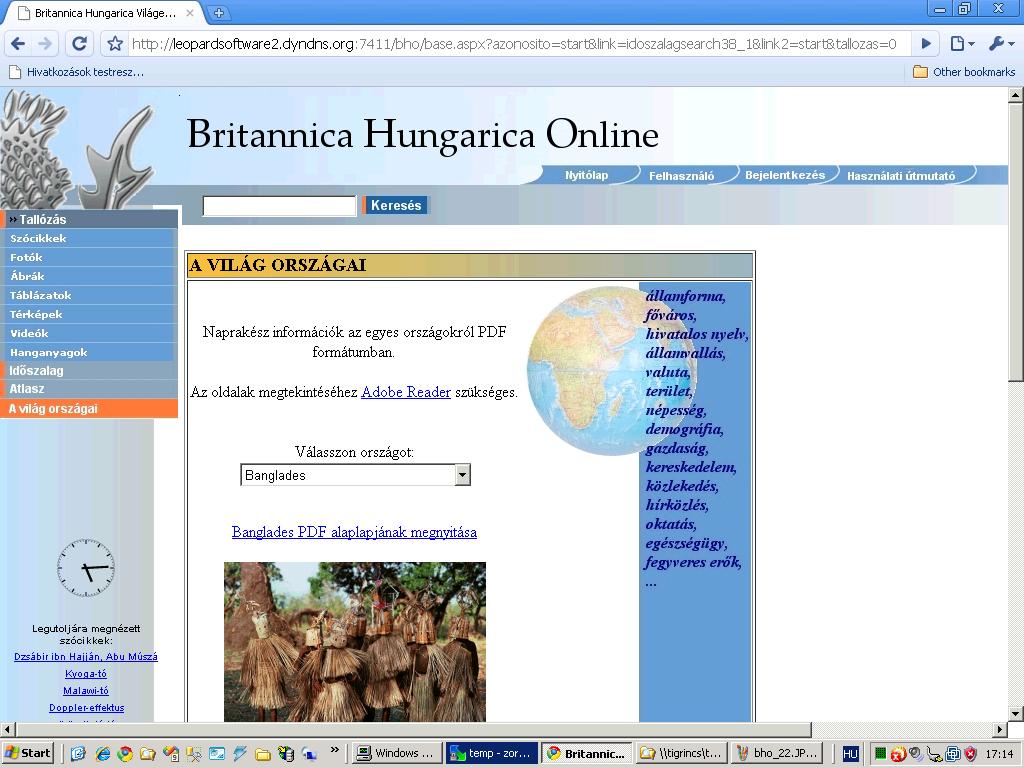This screenshot has height=768, width=1024.
Task: Open the Bejelentkezés tab
Action: [x=785, y=175]
